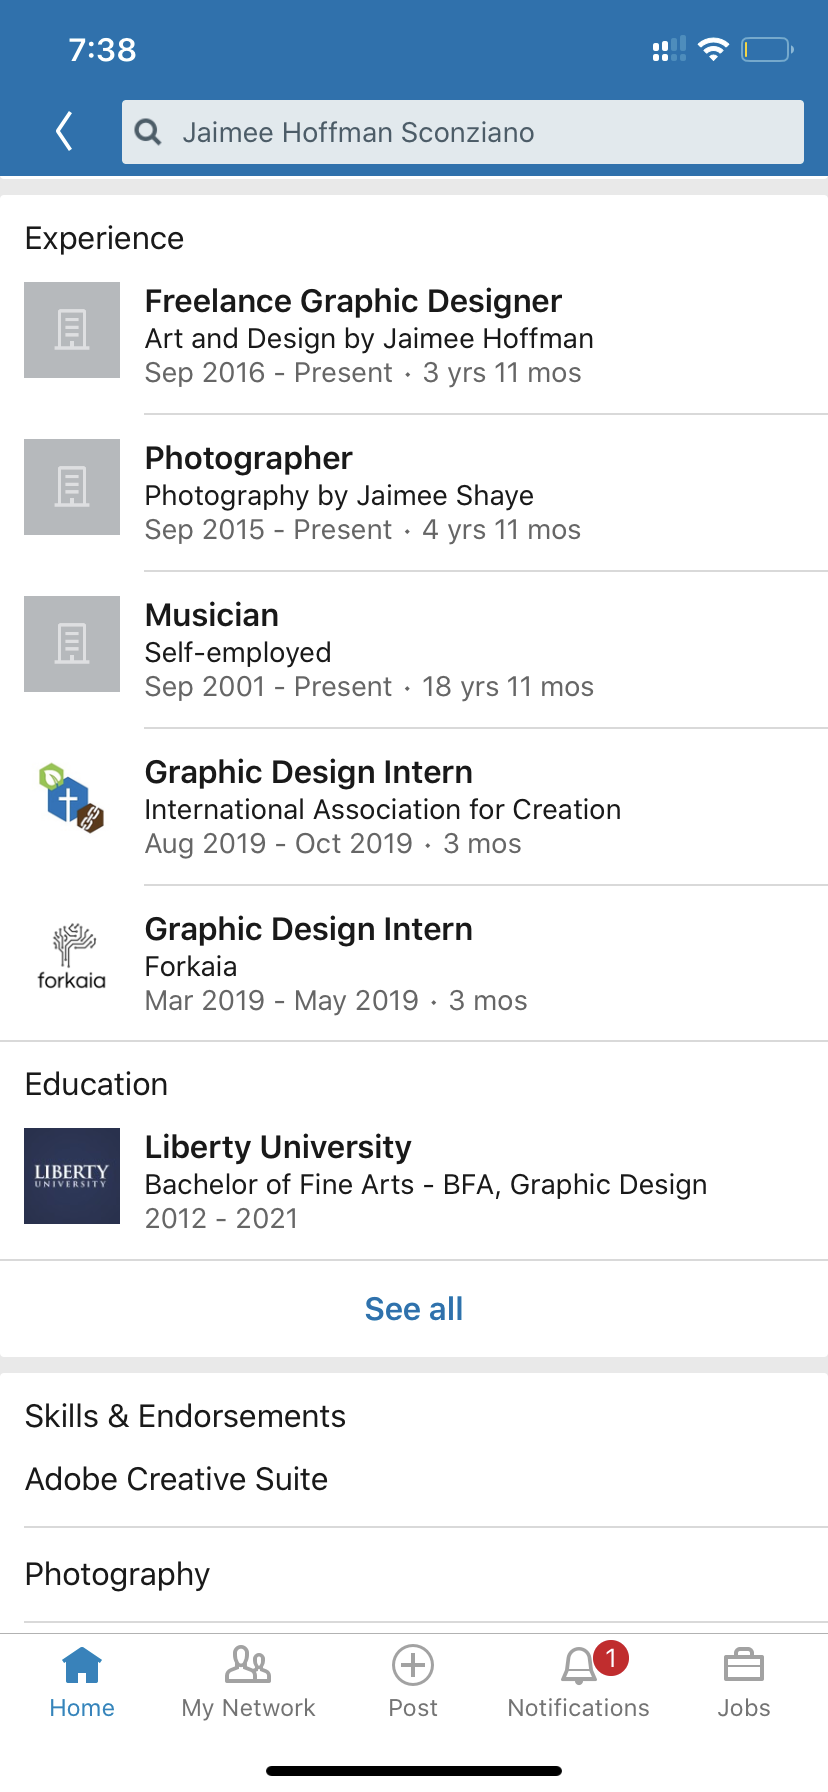This screenshot has width=828, height=1792.
Task: Tap the back arrow chevron
Action: click(x=65, y=131)
